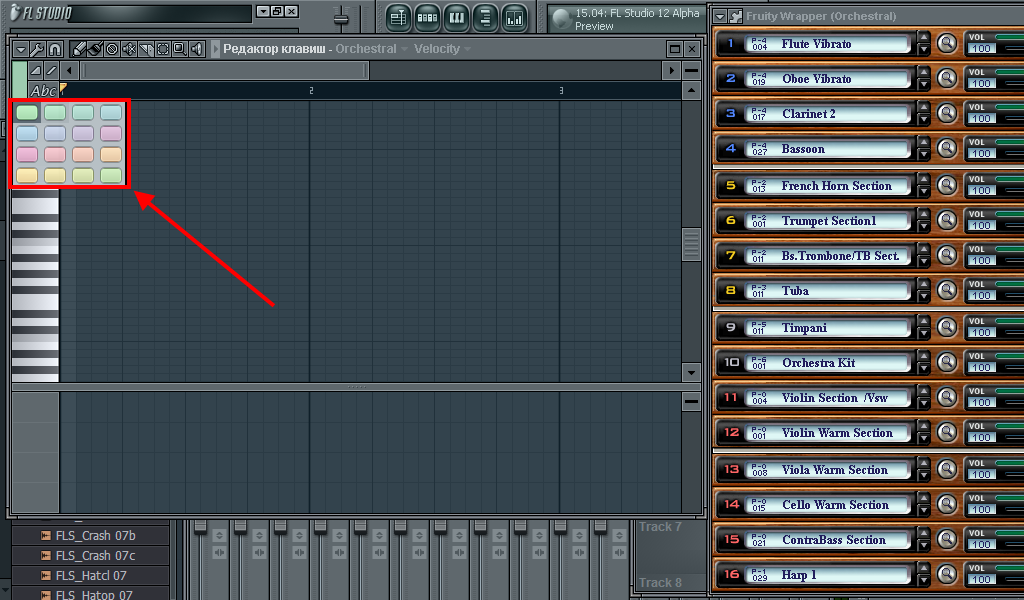Step up the Flute Vibrato patch arrow
Screen dimensions: 1024x600
coord(923,37)
